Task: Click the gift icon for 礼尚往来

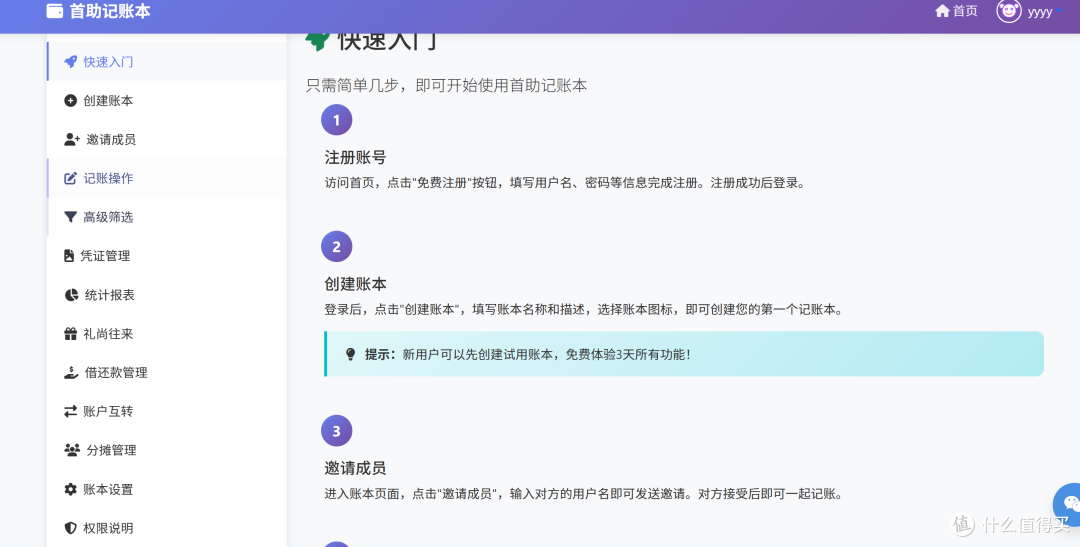Action: tap(70, 334)
